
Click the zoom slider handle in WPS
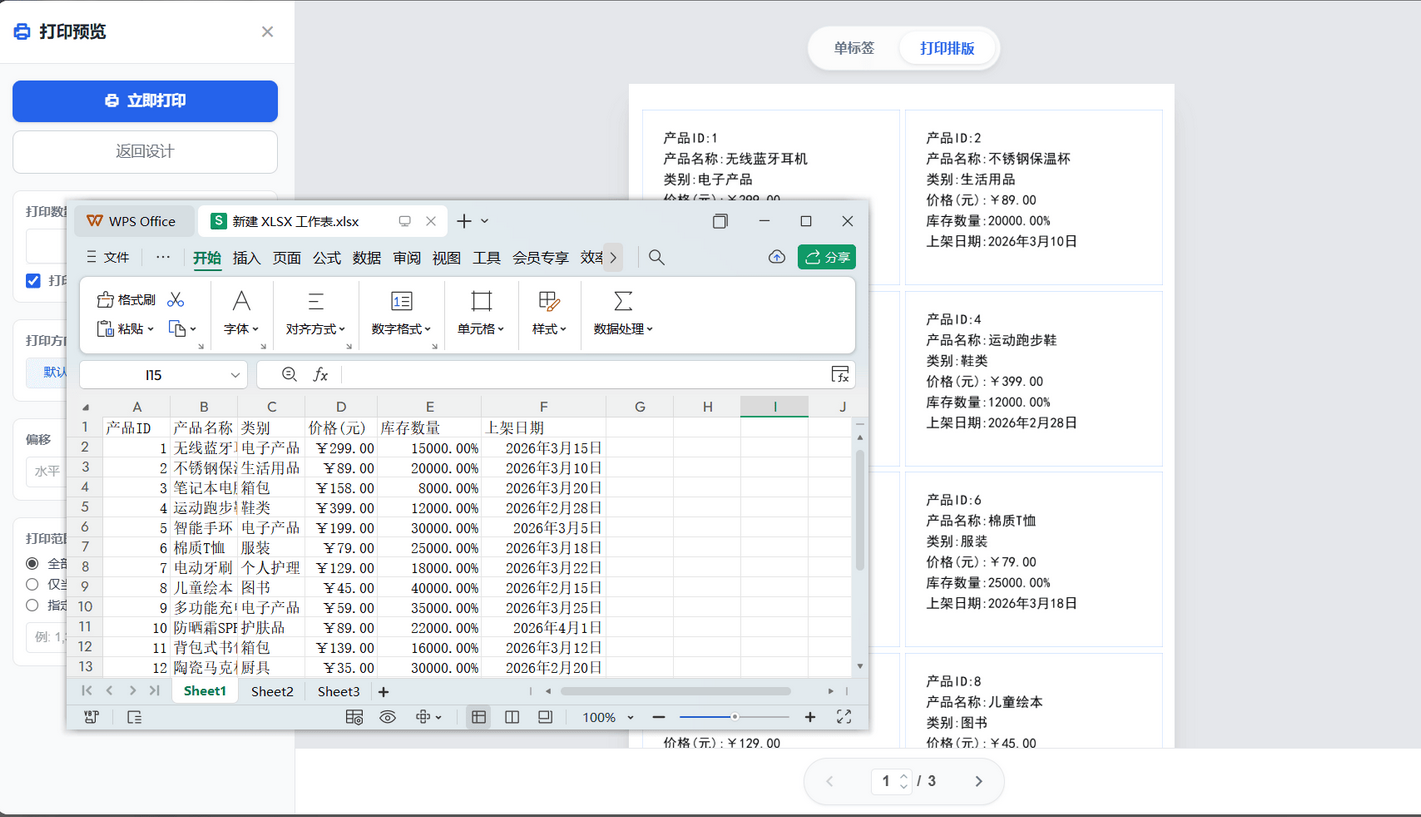[734, 717]
